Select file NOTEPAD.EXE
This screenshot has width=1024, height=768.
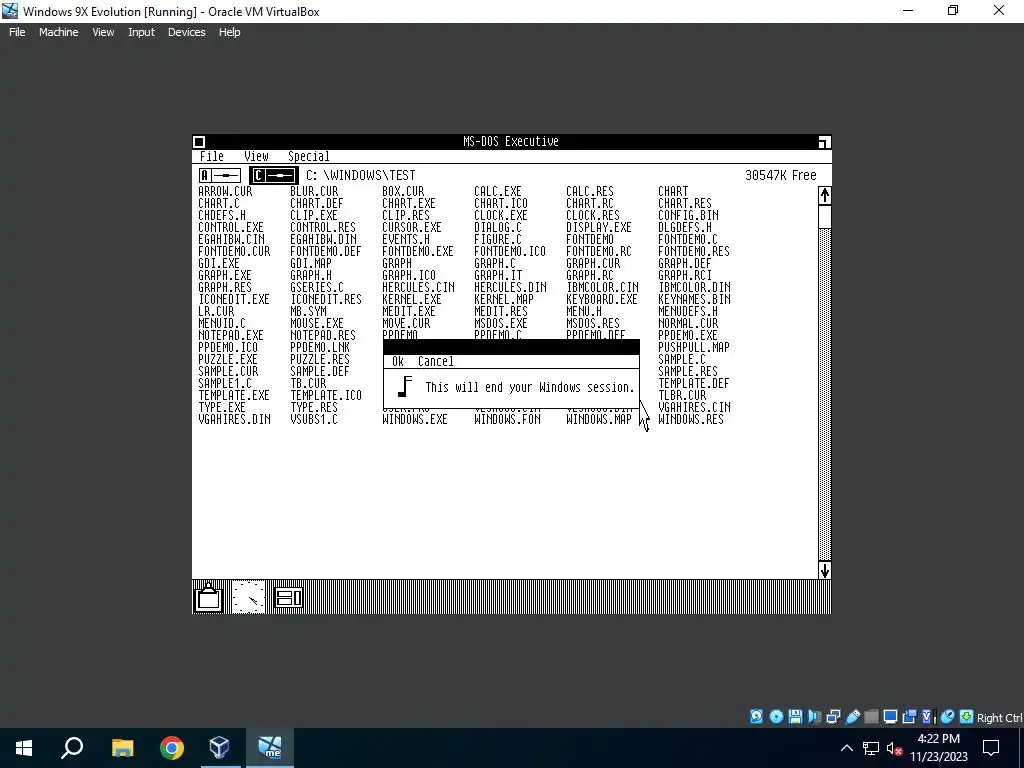click(231, 335)
